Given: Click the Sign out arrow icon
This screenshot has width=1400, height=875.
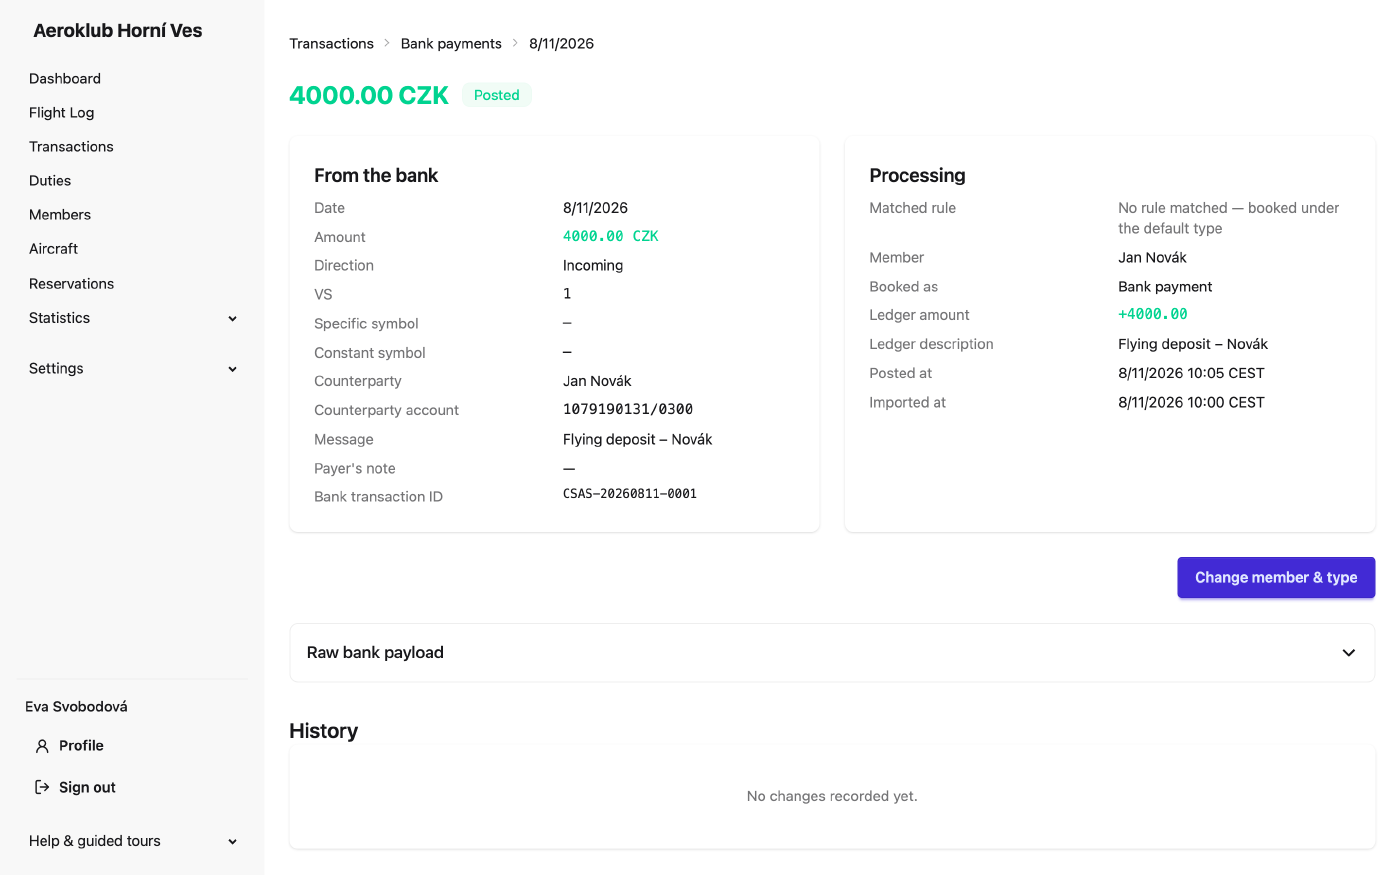Looking at the screenshot, I should [x=42, y=787].
